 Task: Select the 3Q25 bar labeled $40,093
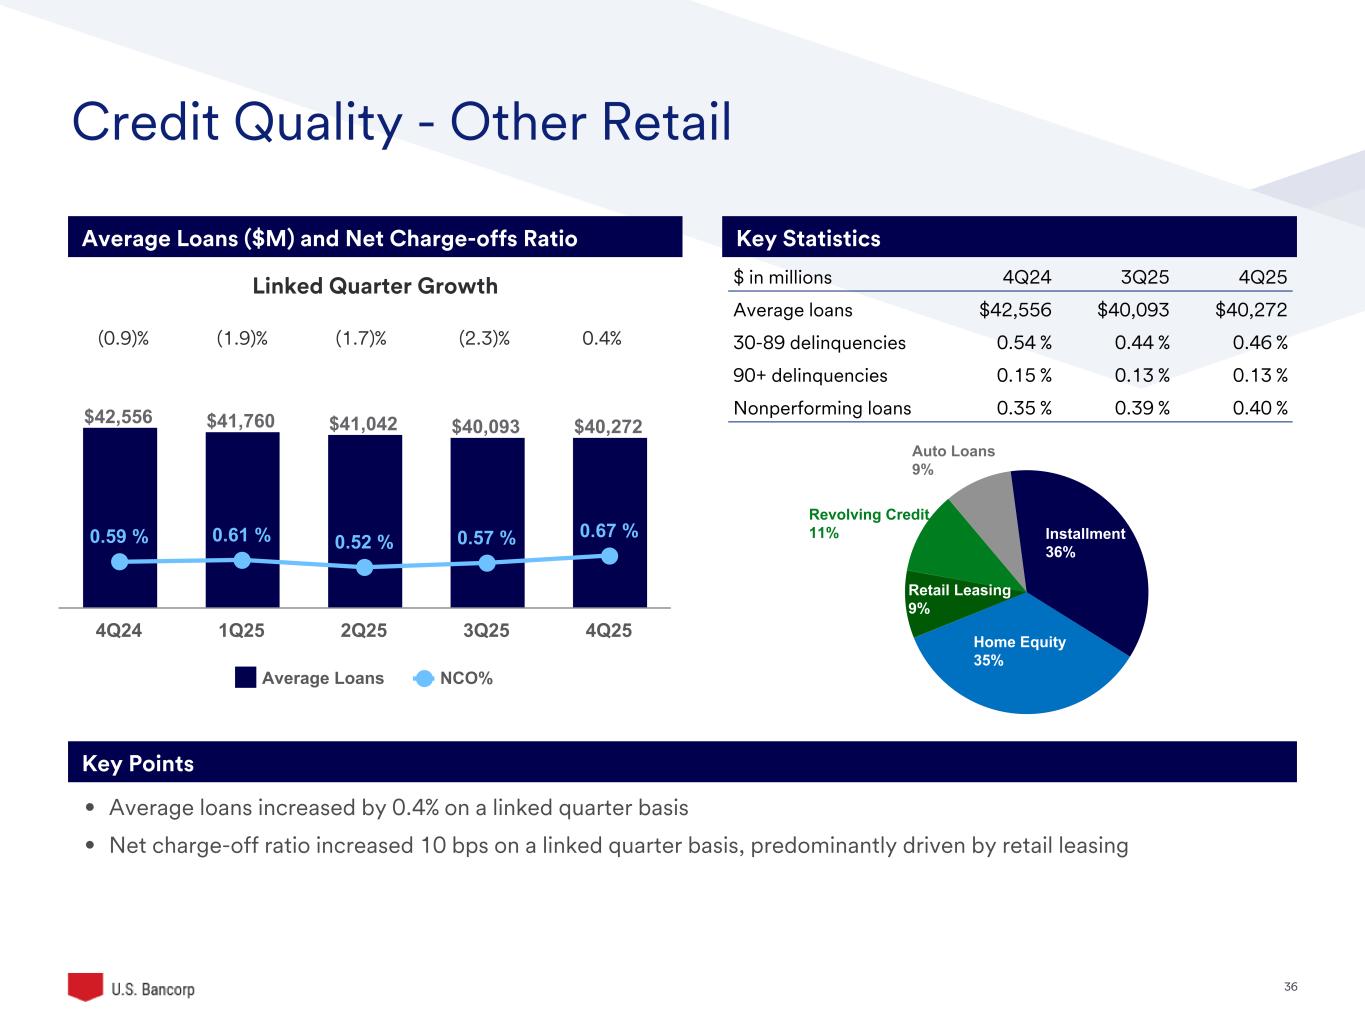[487, 523]
